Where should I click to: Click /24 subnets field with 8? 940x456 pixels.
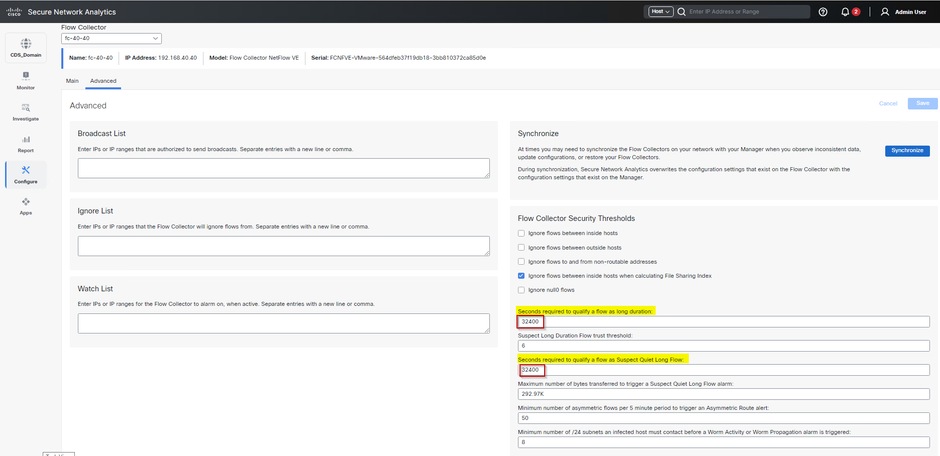point(724,442)
